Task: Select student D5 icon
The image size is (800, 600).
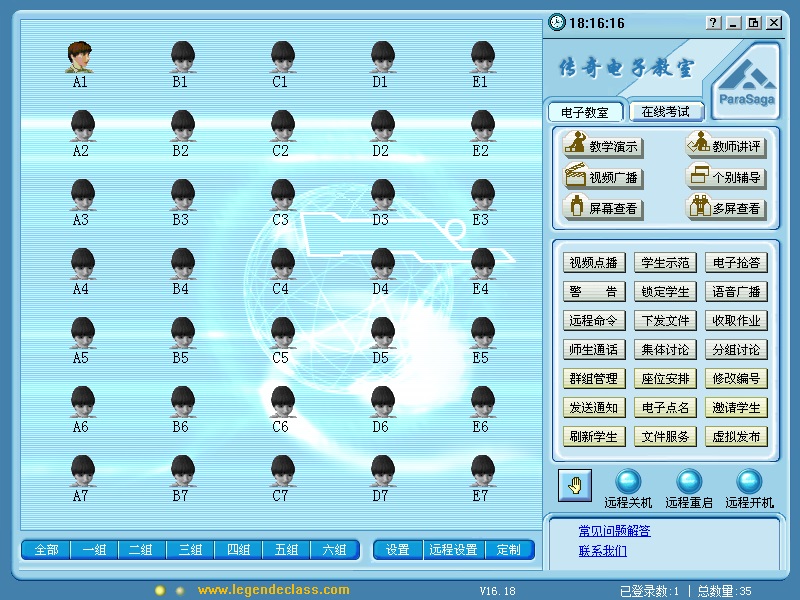Action: click(382, 333)
